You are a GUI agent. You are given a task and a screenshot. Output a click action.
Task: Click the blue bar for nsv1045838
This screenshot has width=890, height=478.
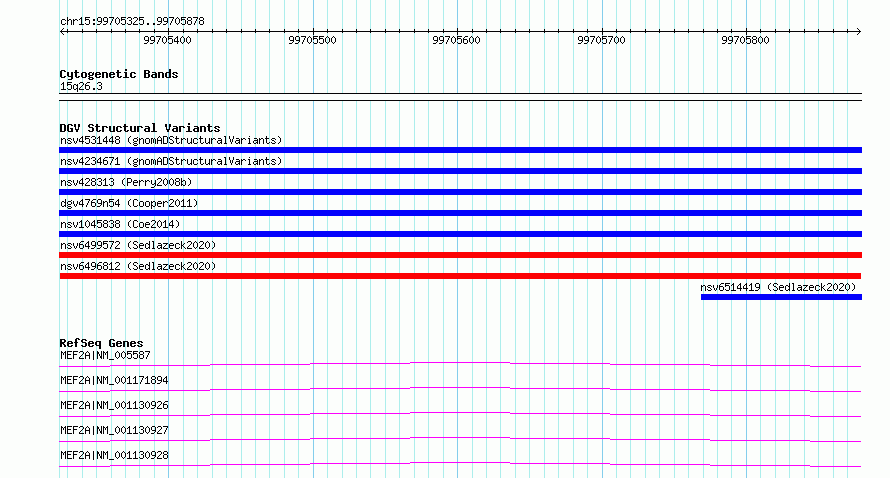(460, 234)
